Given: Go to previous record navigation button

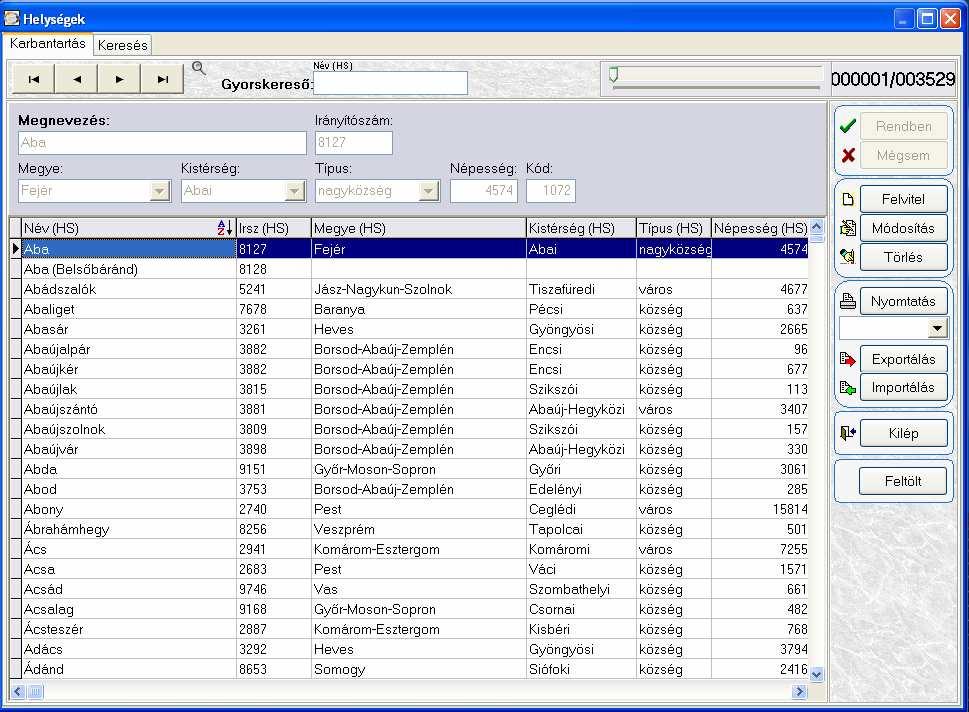Looking at the screenshot, I should pos(77,79).
